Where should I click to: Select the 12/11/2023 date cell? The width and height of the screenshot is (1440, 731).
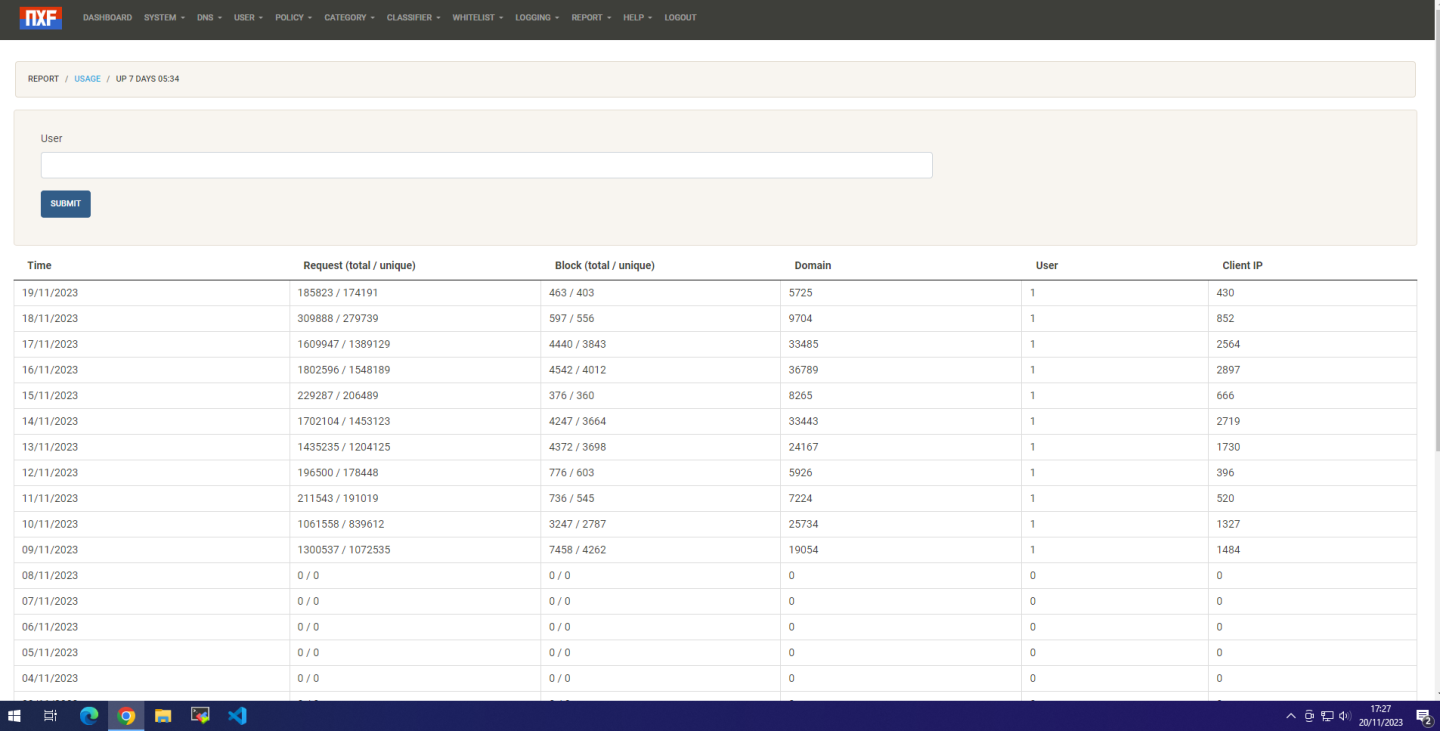coord(50,473)
